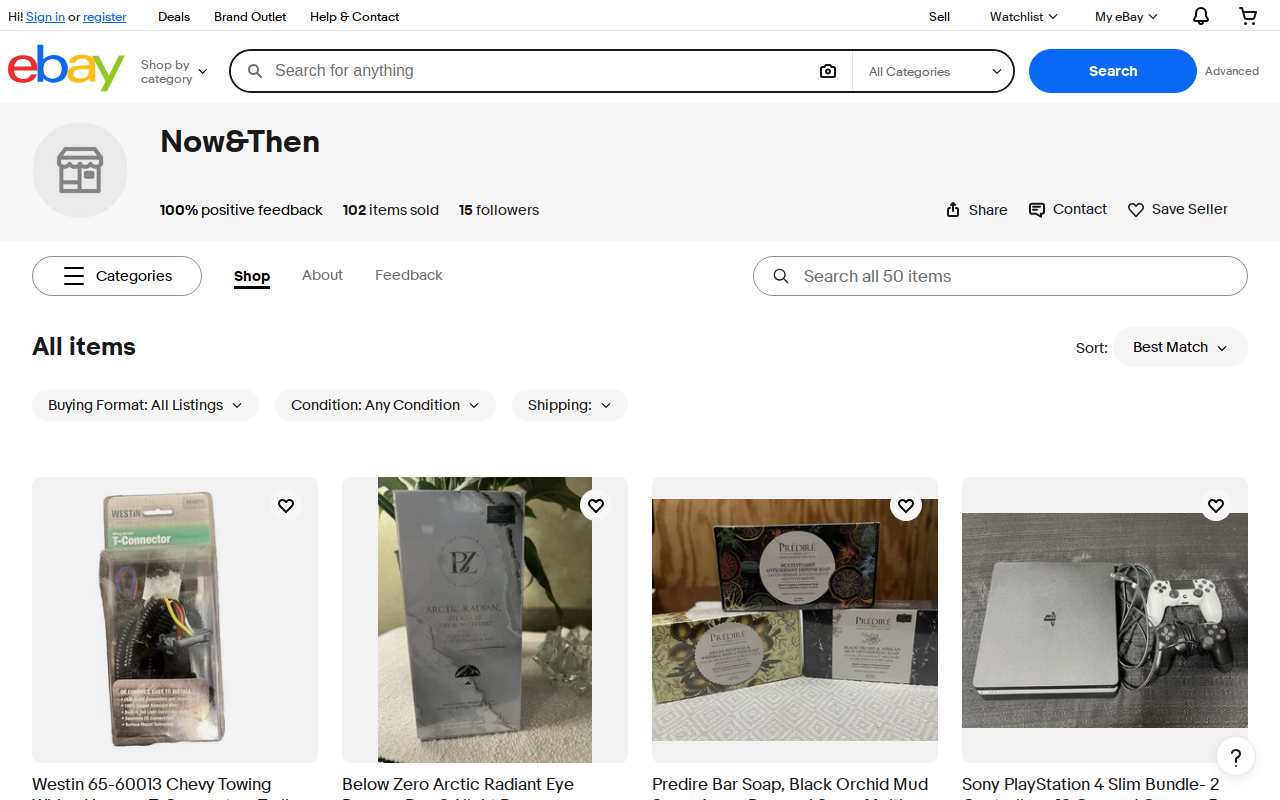Open Buying Format filter dropdown

(145, 405)
